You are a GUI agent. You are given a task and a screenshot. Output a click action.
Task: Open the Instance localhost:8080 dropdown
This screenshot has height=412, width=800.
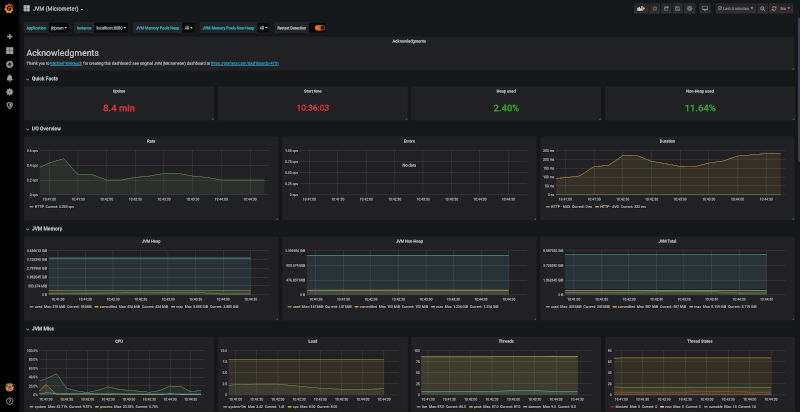coord(112,28)
